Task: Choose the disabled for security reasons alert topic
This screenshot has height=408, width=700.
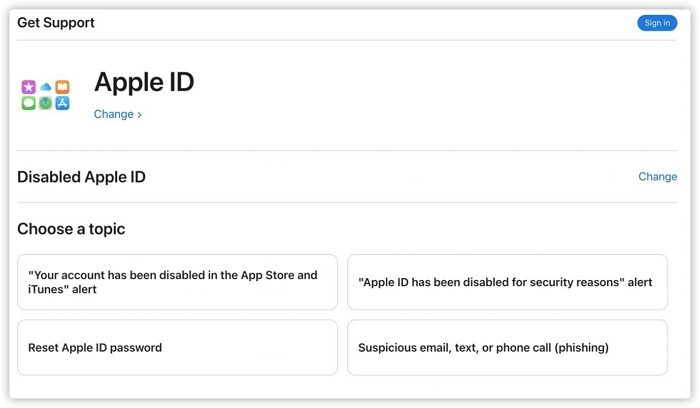Action: [507, 282]
